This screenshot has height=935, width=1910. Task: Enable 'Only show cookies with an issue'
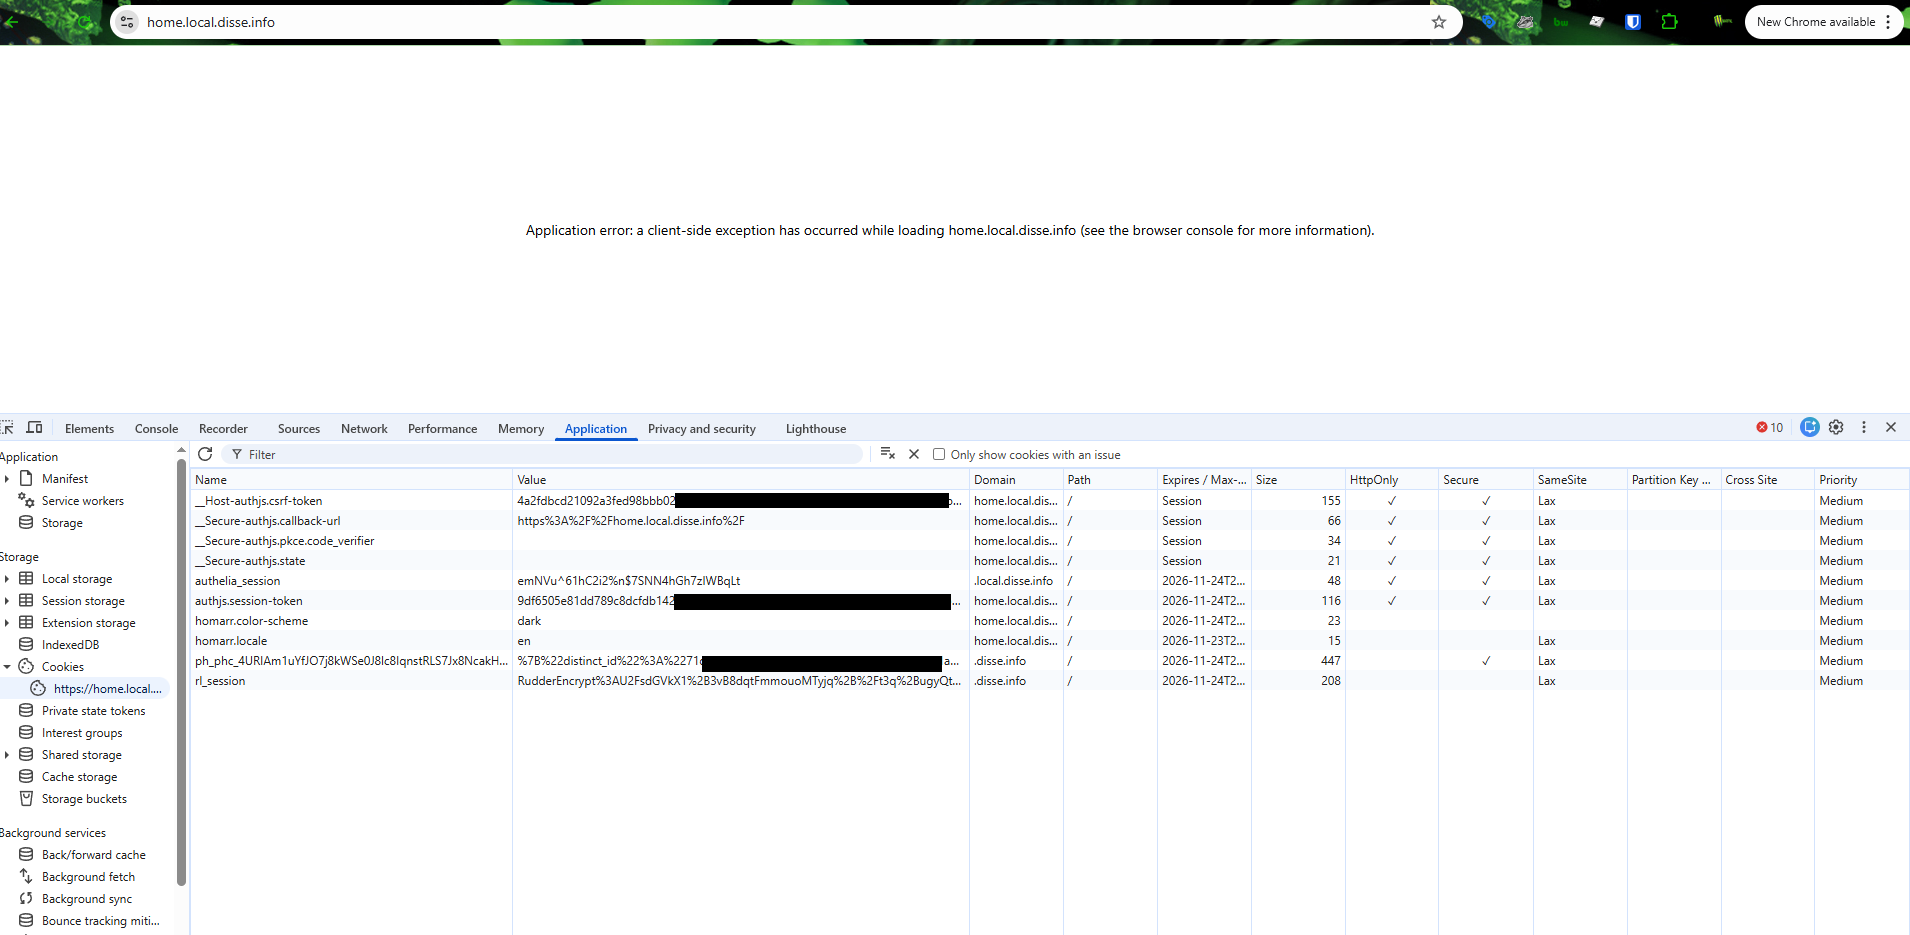(x=939, y=454)
